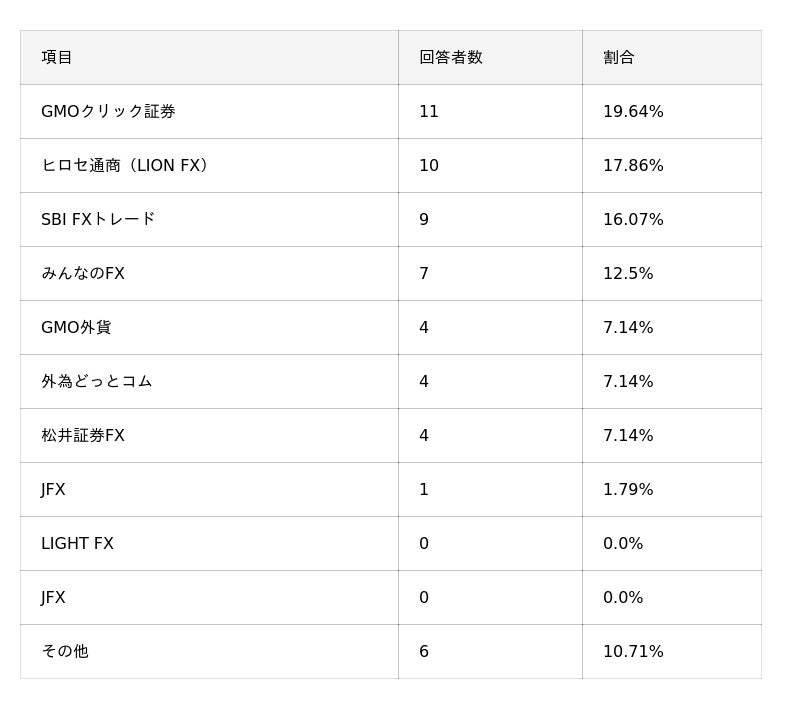Screen dimensions: 800x709
Task: Select the respondent count 9 cell
Action: tap(424, 219)
